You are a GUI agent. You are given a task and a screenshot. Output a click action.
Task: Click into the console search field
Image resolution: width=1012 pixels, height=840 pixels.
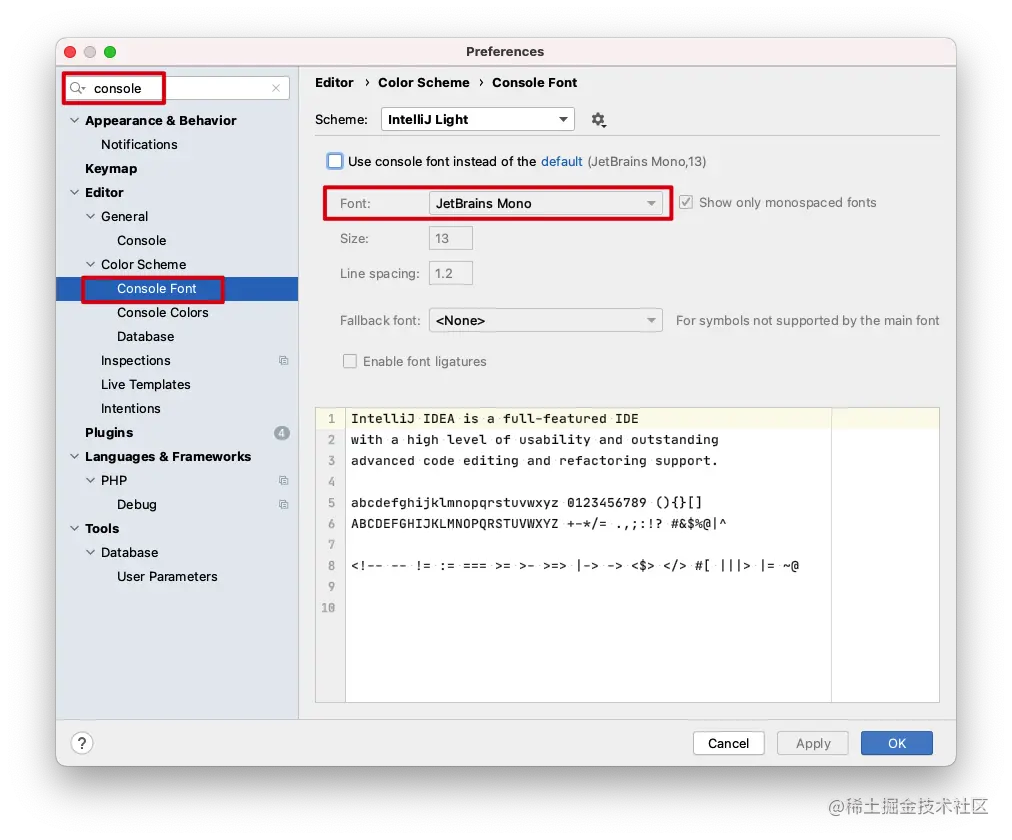pos(176,88)
